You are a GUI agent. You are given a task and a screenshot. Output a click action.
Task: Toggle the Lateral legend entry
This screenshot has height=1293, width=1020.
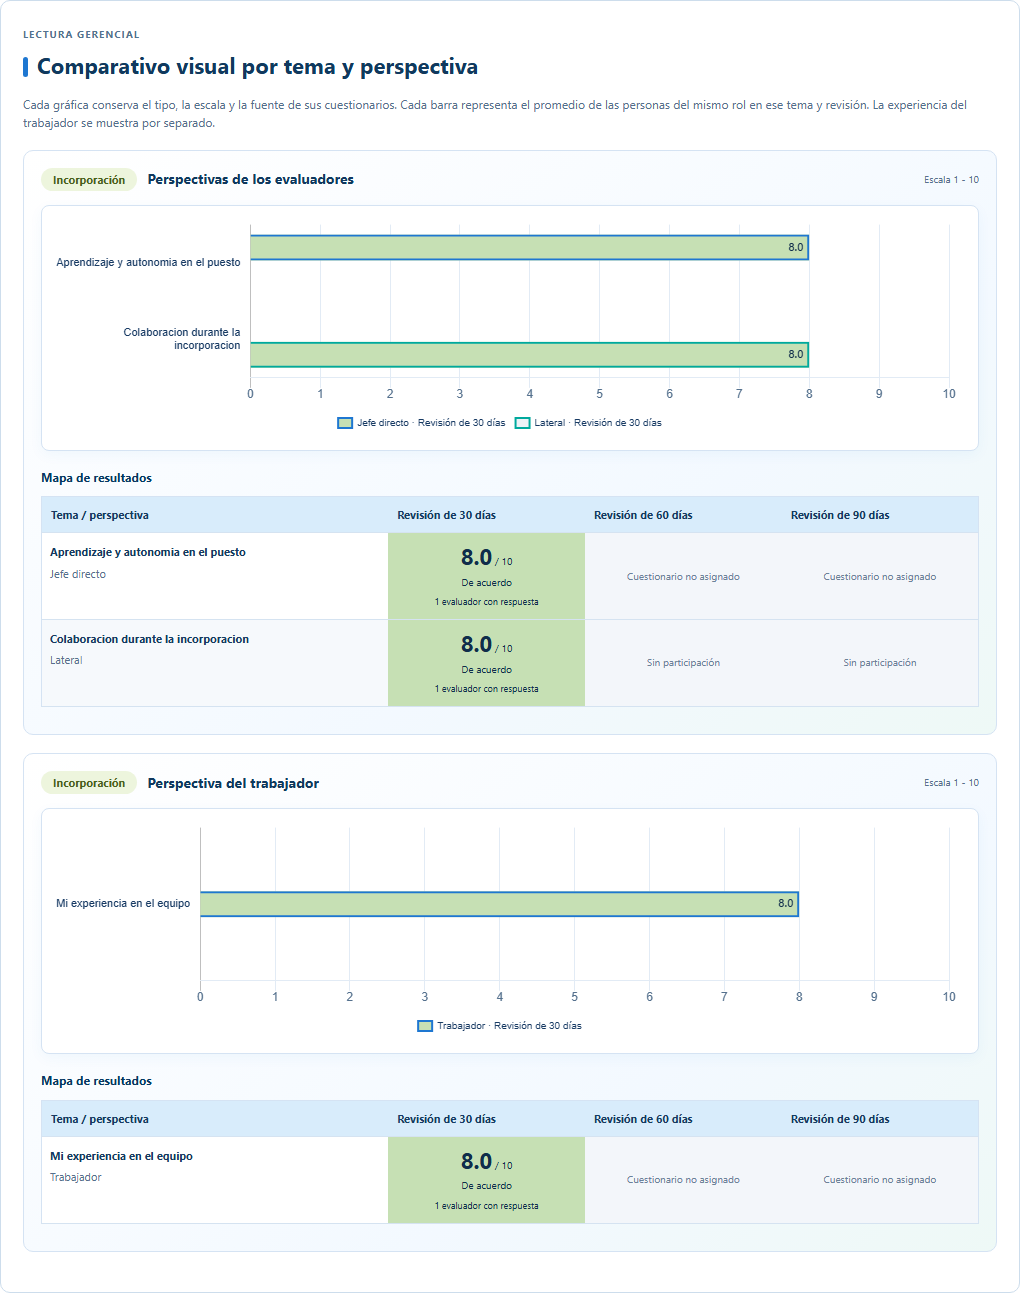pyautogui.click(x=588, y=423)
